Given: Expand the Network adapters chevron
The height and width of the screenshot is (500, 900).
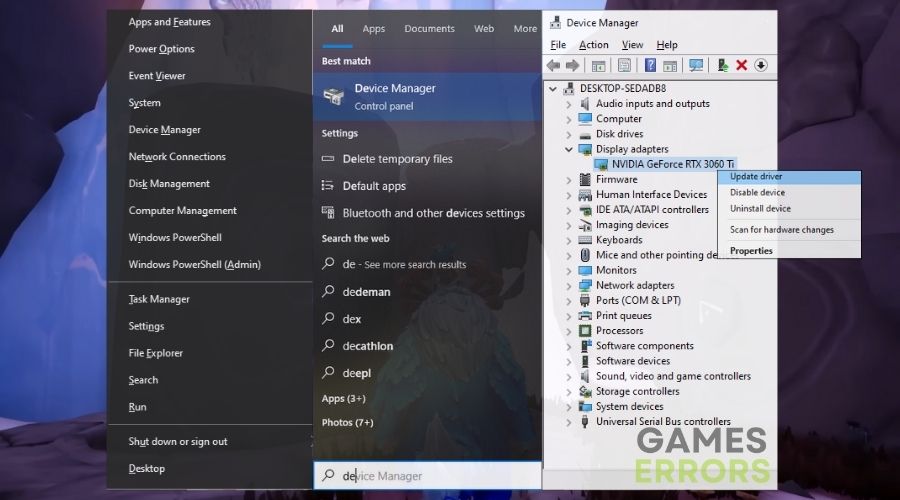Looking at the screenshot, I should click(569, 285).
